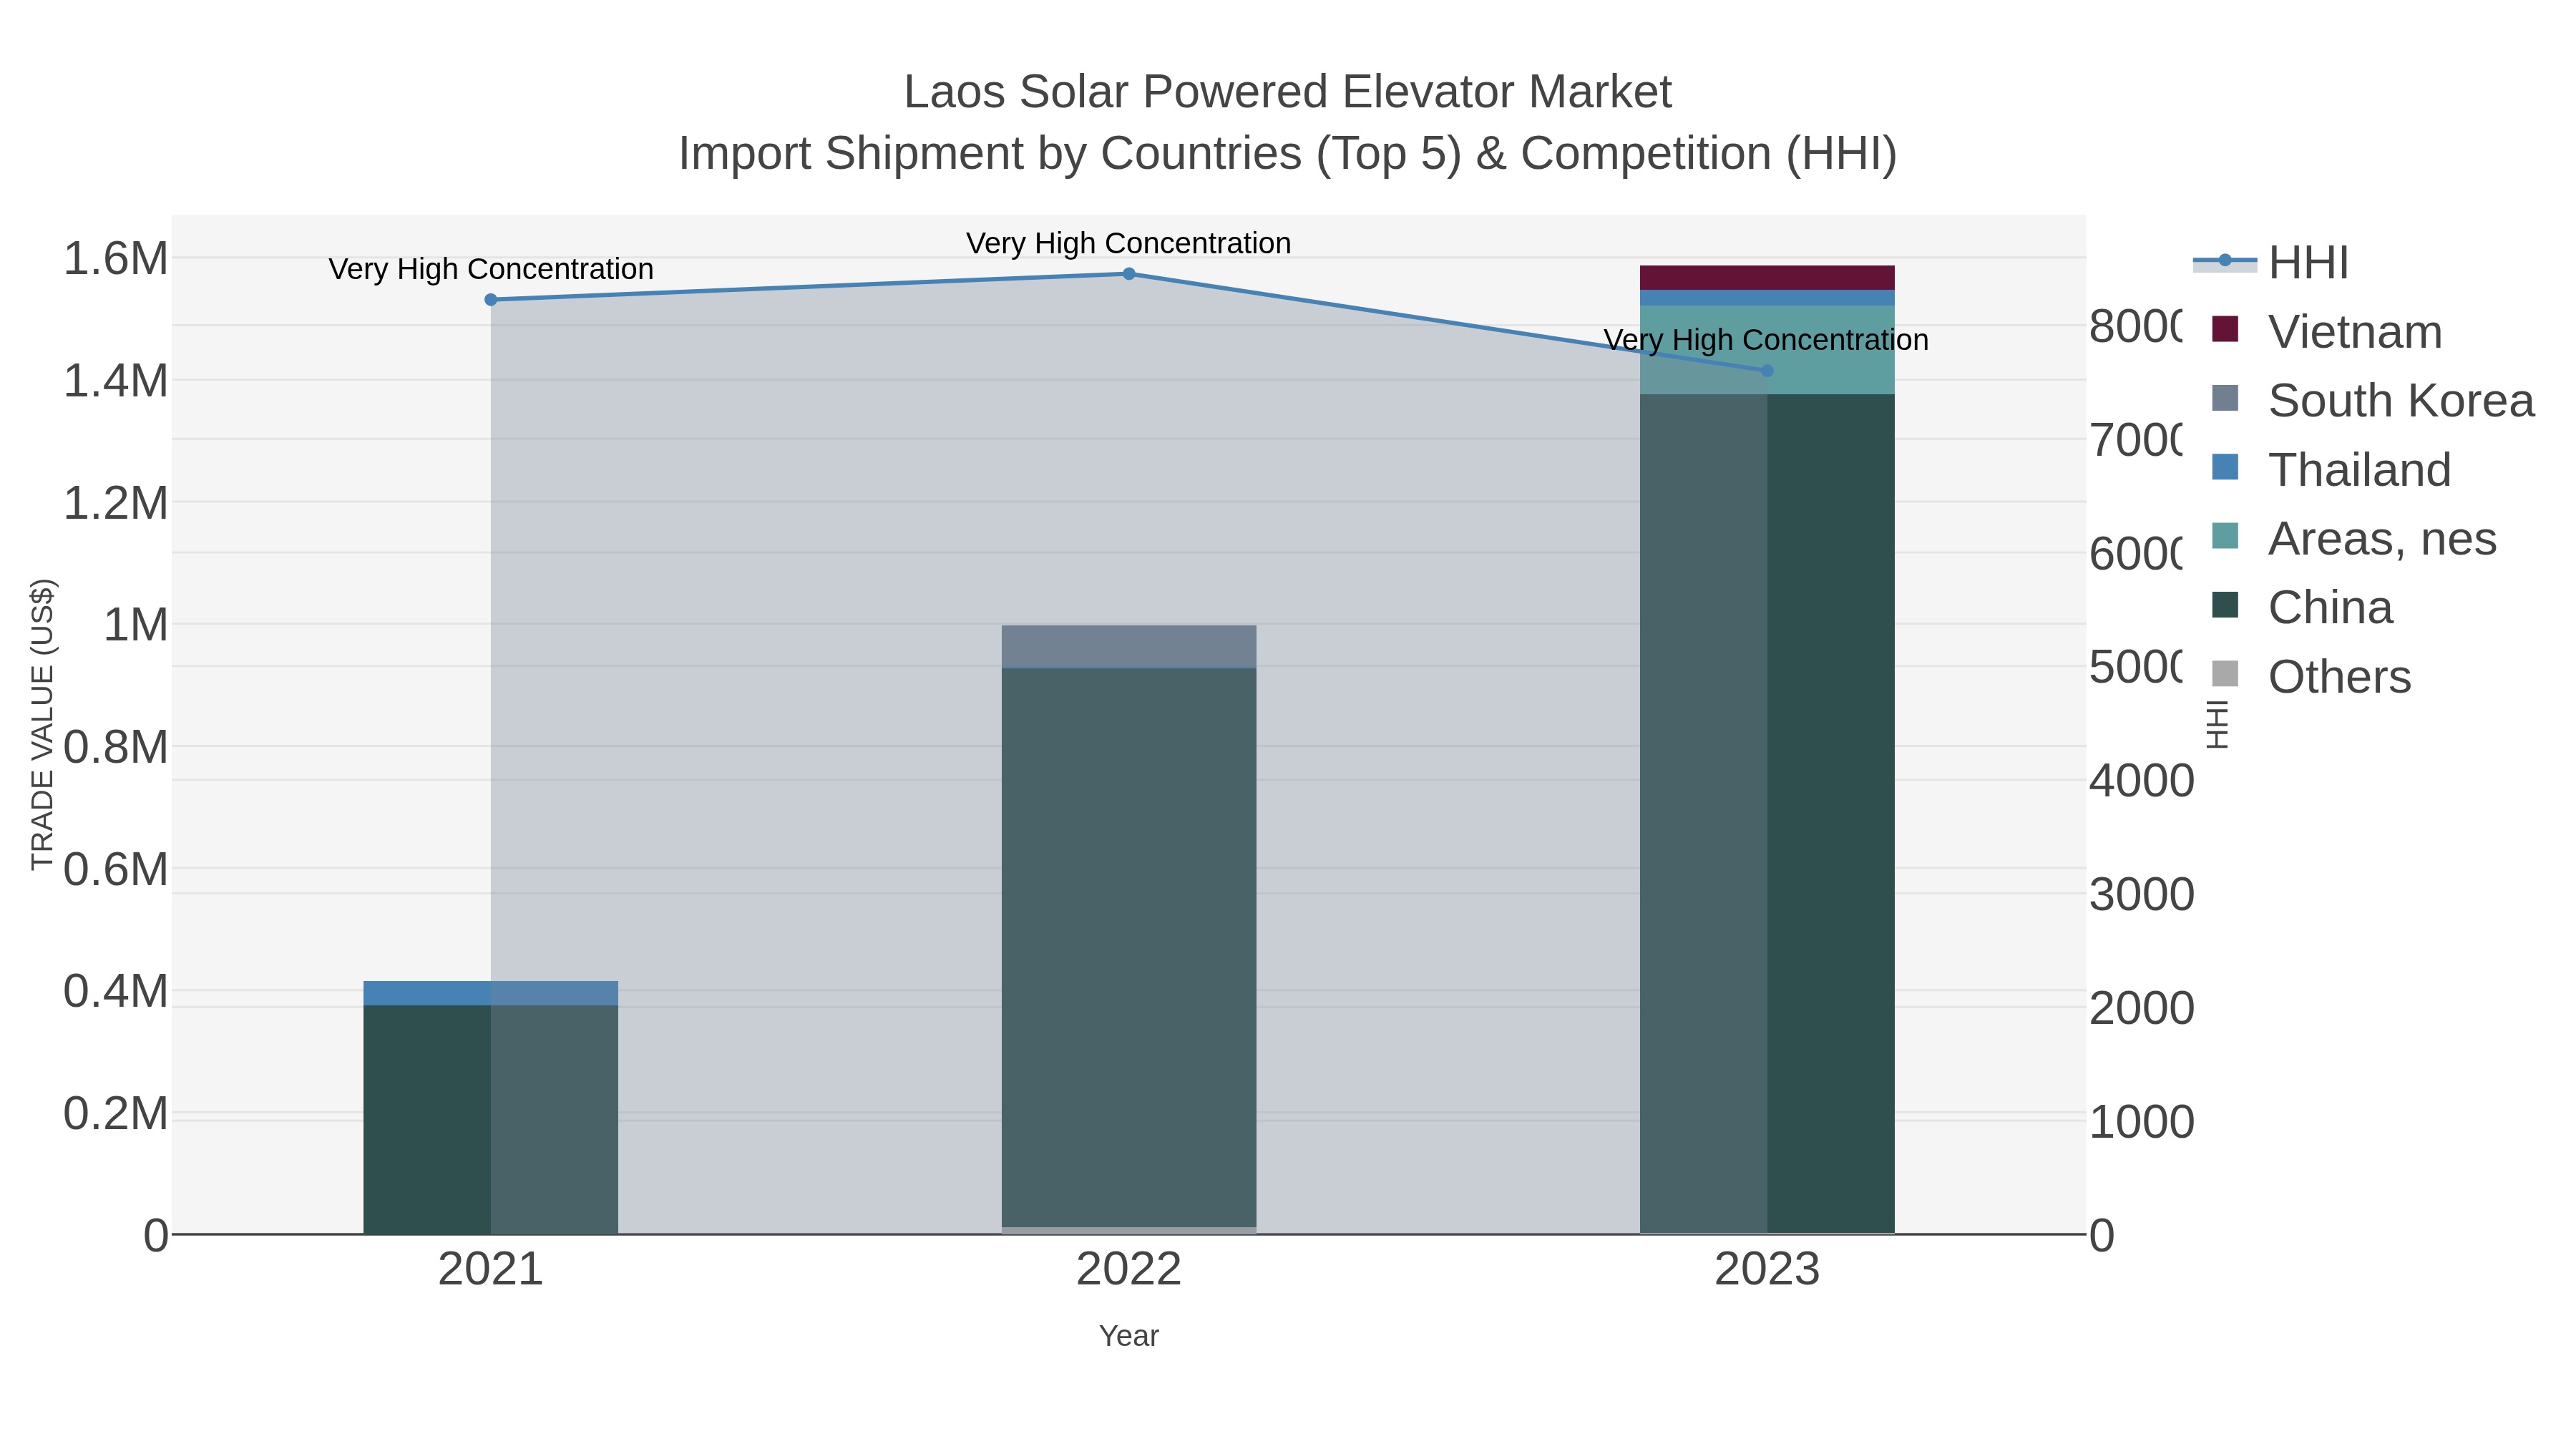
Task: Click the China dark green legend swatch
Action: coord(2225,605)
